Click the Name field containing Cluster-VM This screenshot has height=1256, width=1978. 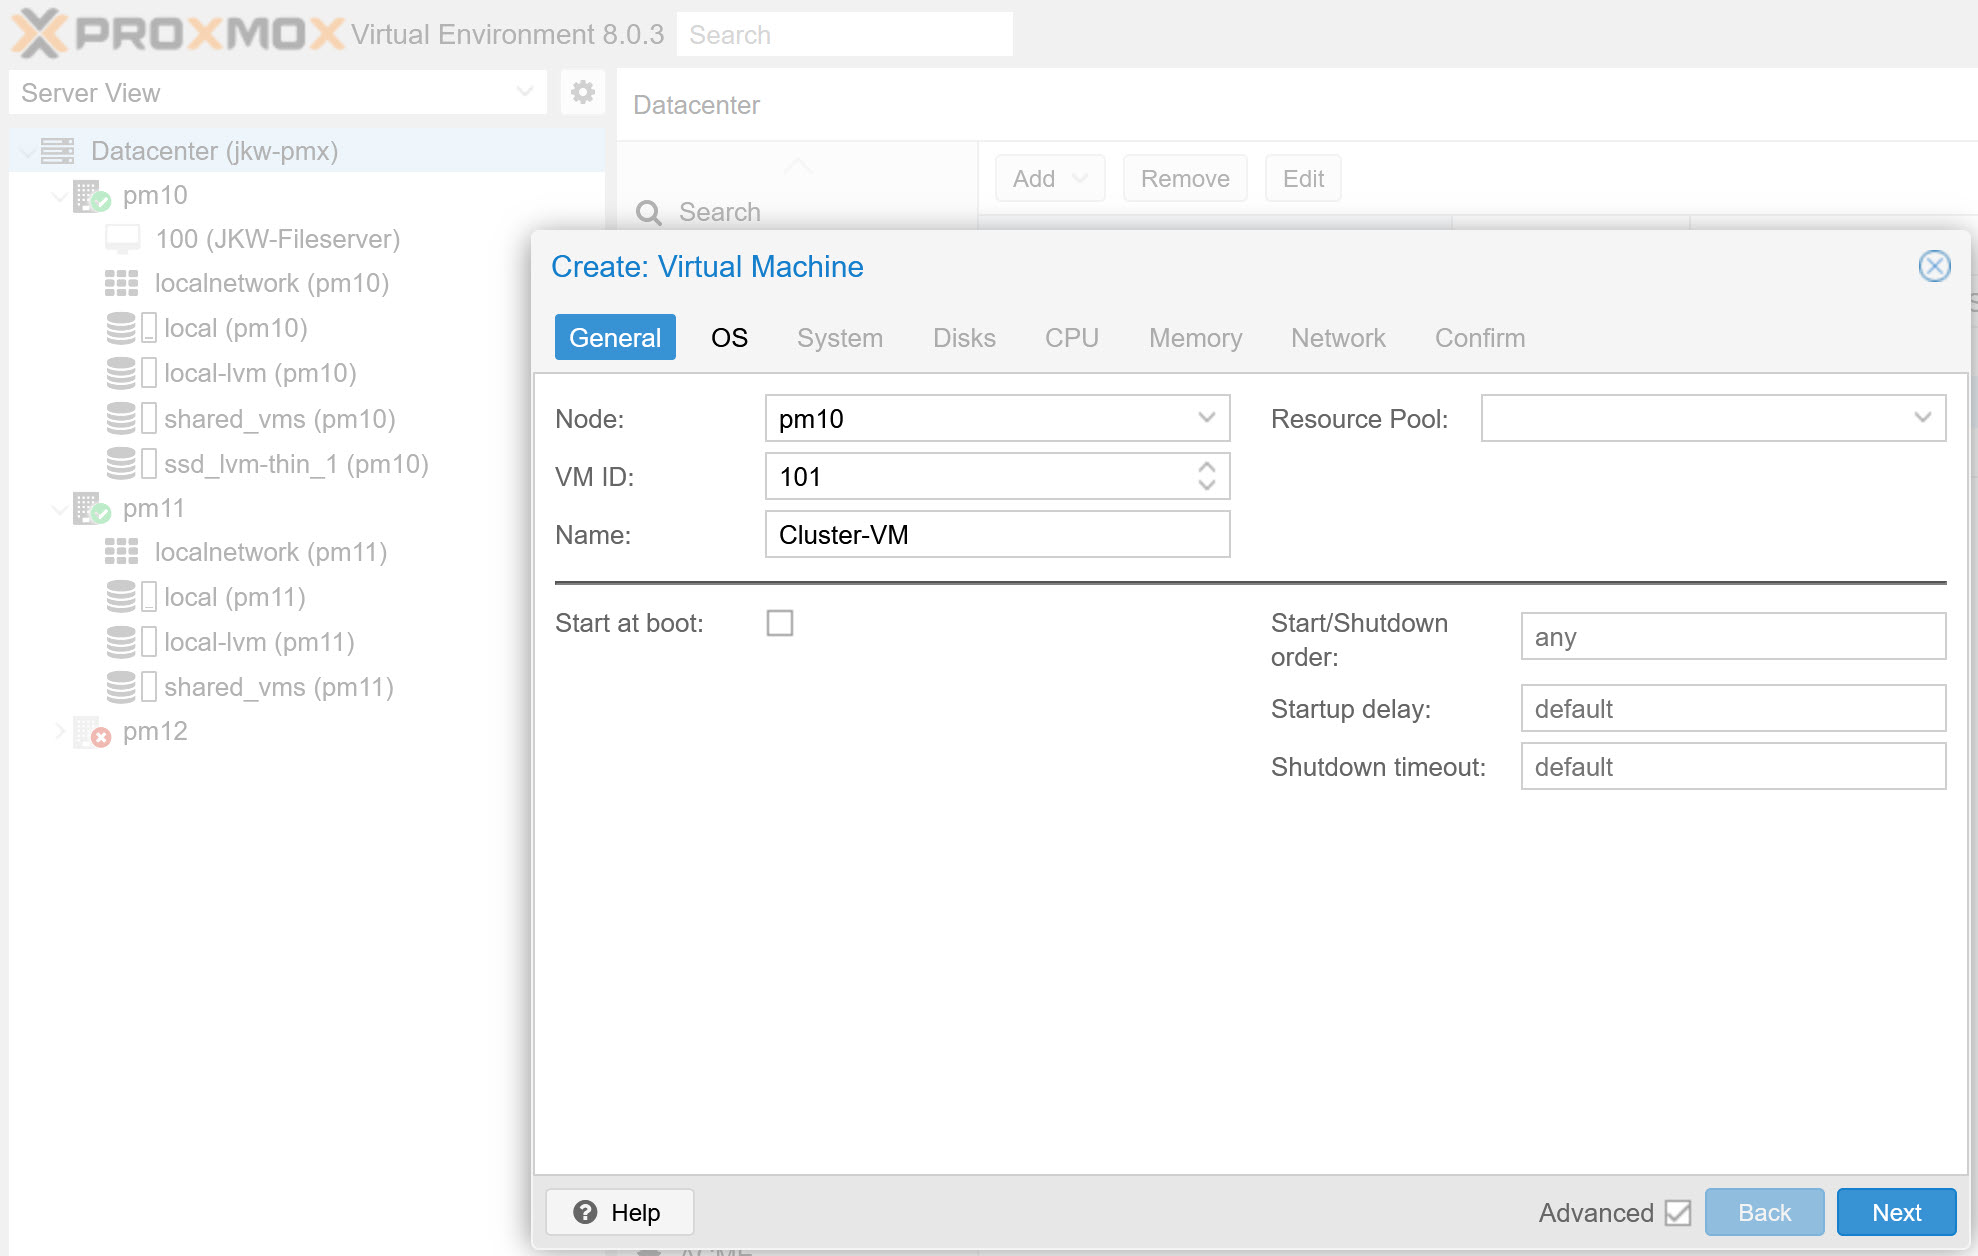[x=996, y=535]
